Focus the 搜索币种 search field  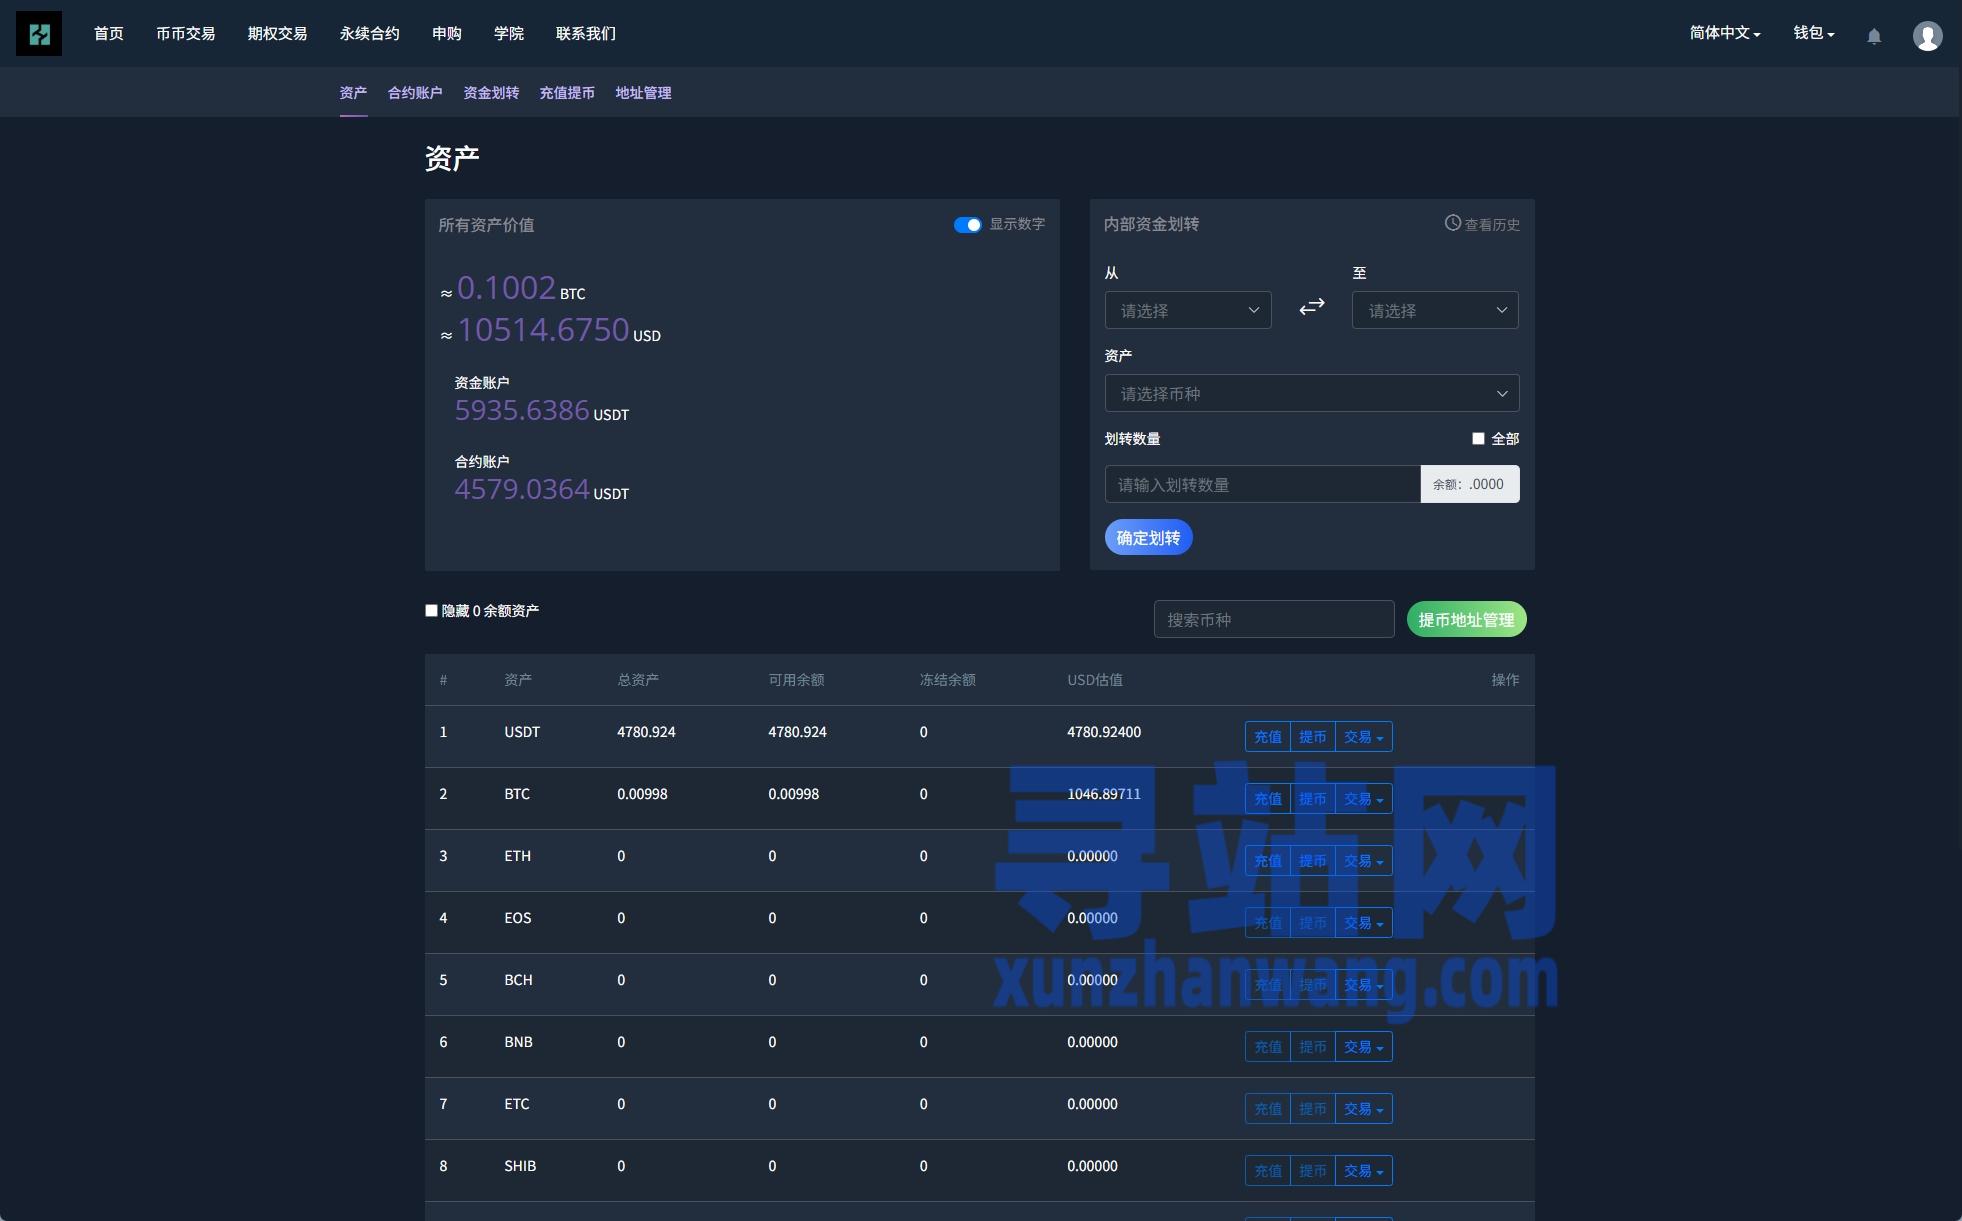1274,619
